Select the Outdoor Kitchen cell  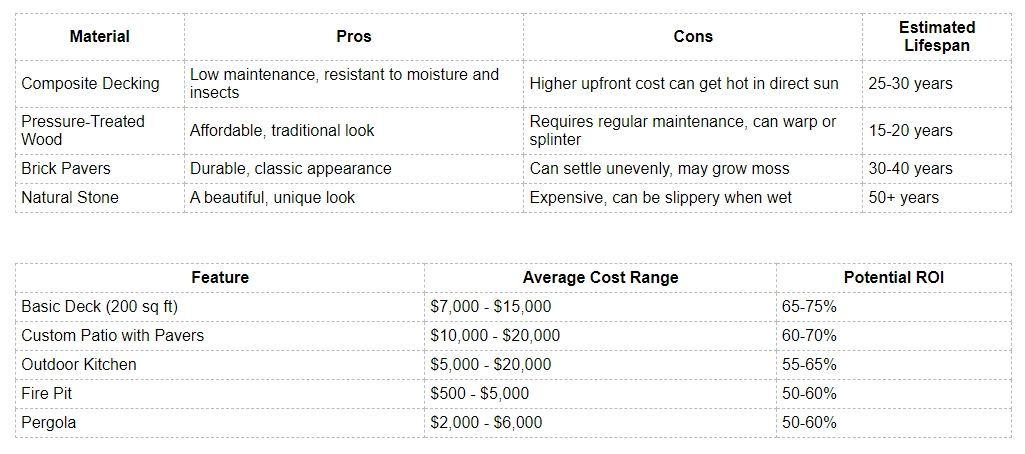[220, 365]
